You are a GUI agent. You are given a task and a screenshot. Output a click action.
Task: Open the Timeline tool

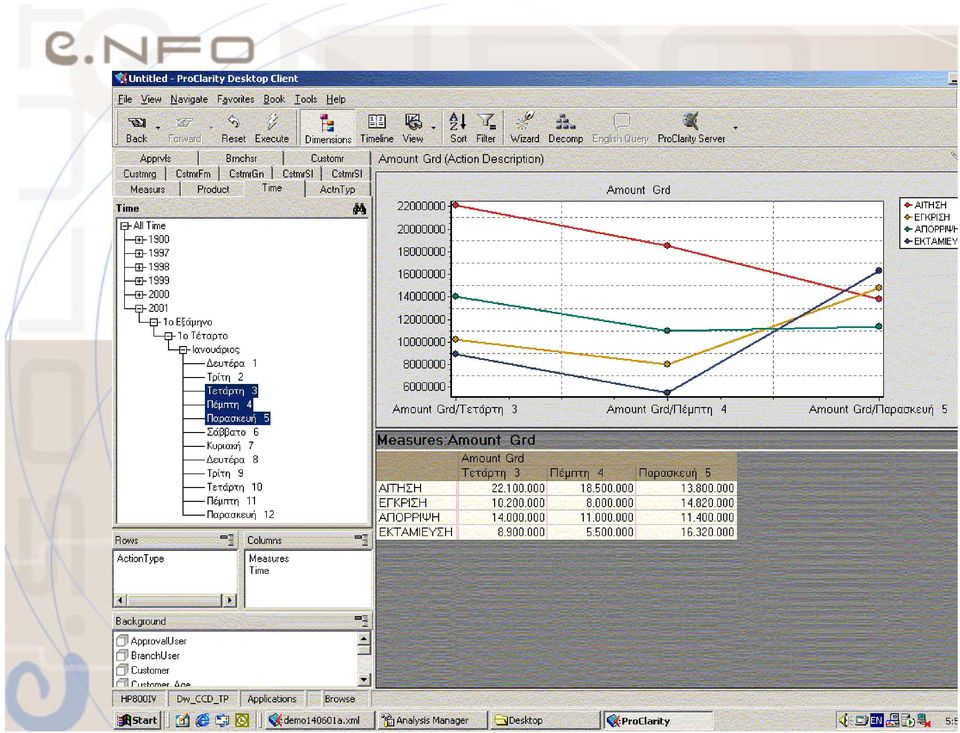(377, 128)
